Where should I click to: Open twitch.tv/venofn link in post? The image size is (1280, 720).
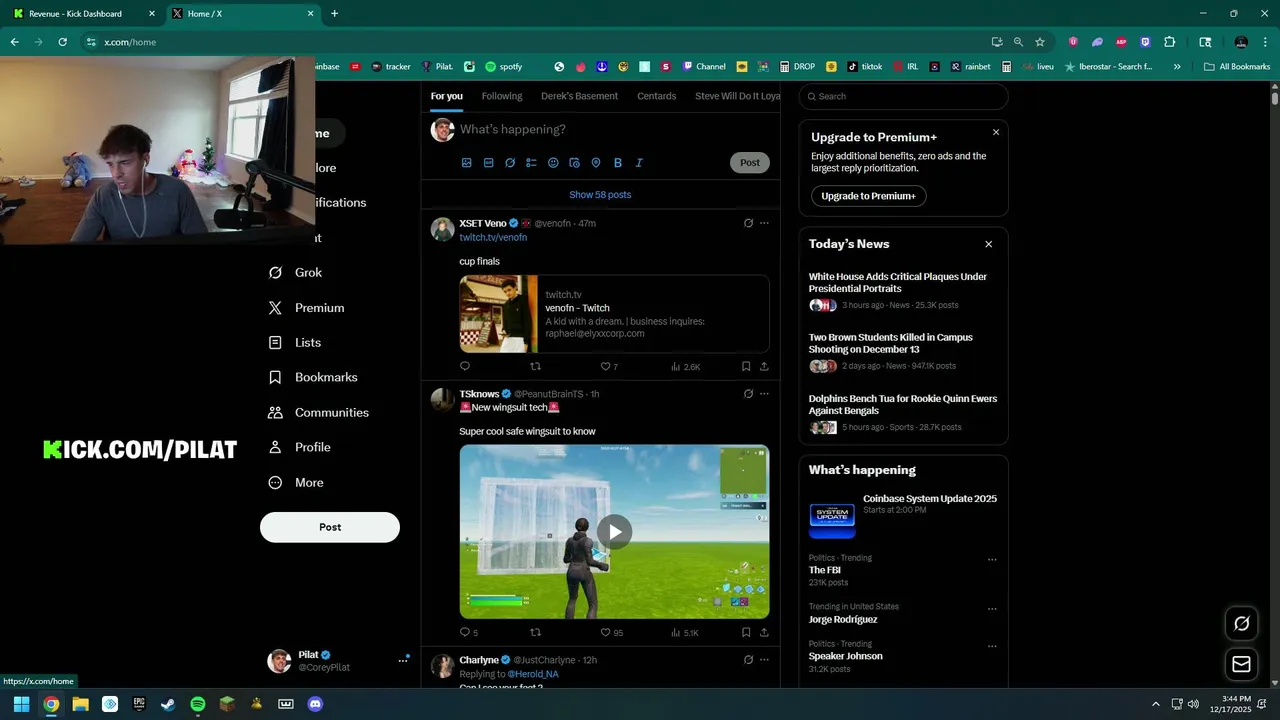(x=493, y=238)
